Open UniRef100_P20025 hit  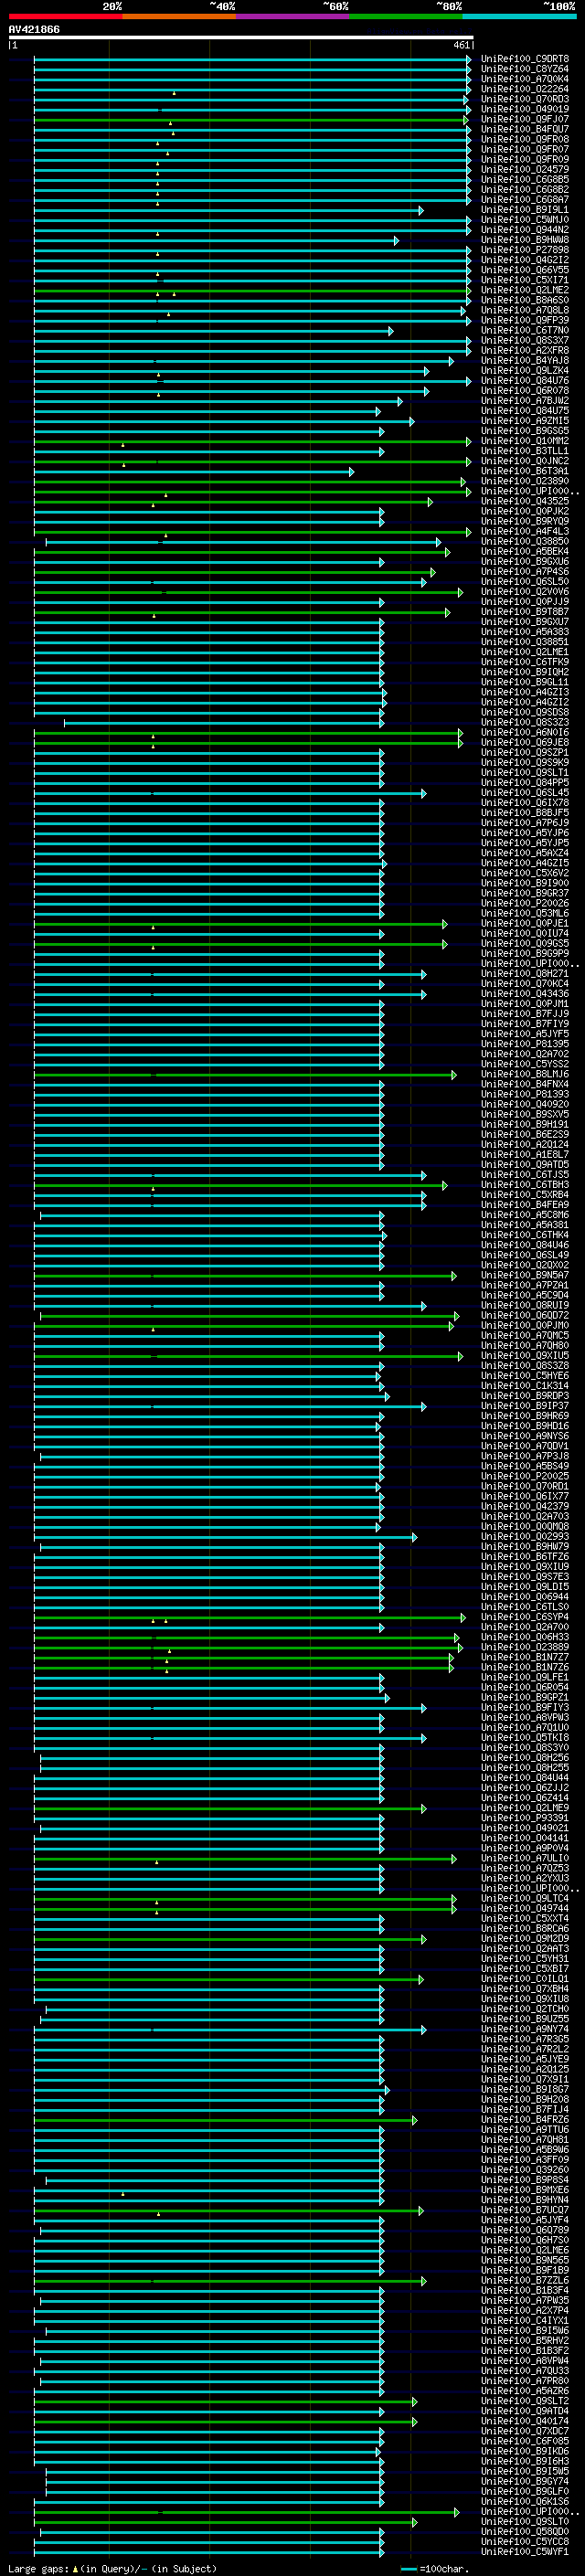pos(524,1476)
